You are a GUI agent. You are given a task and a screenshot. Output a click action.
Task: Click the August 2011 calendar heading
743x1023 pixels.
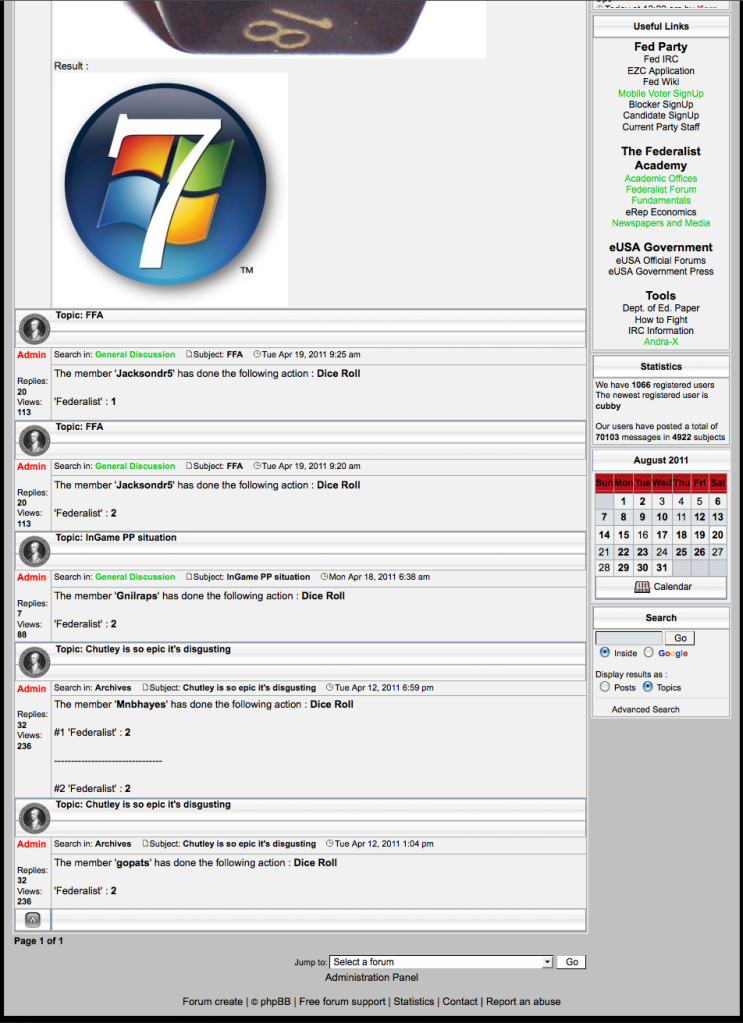click(661, 460)
